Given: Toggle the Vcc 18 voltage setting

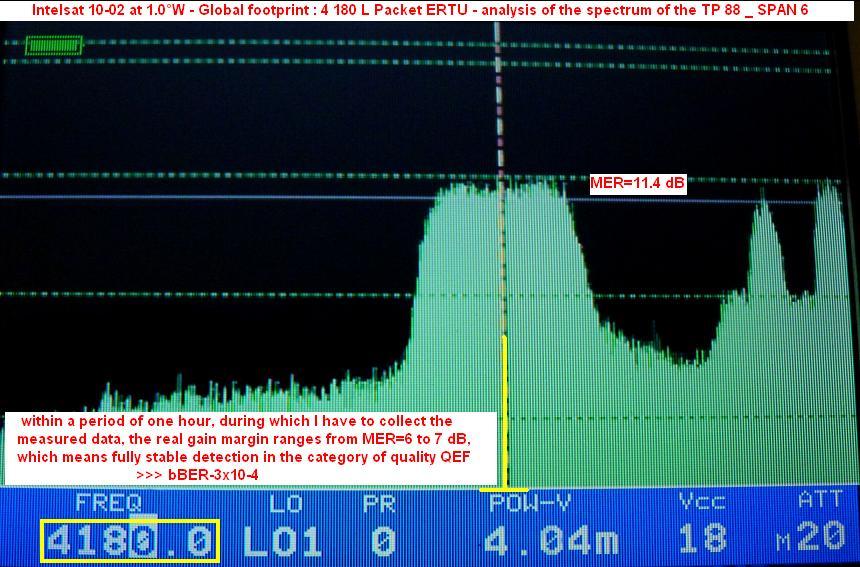Looking at the screenshot, I should tap(701, 540).
